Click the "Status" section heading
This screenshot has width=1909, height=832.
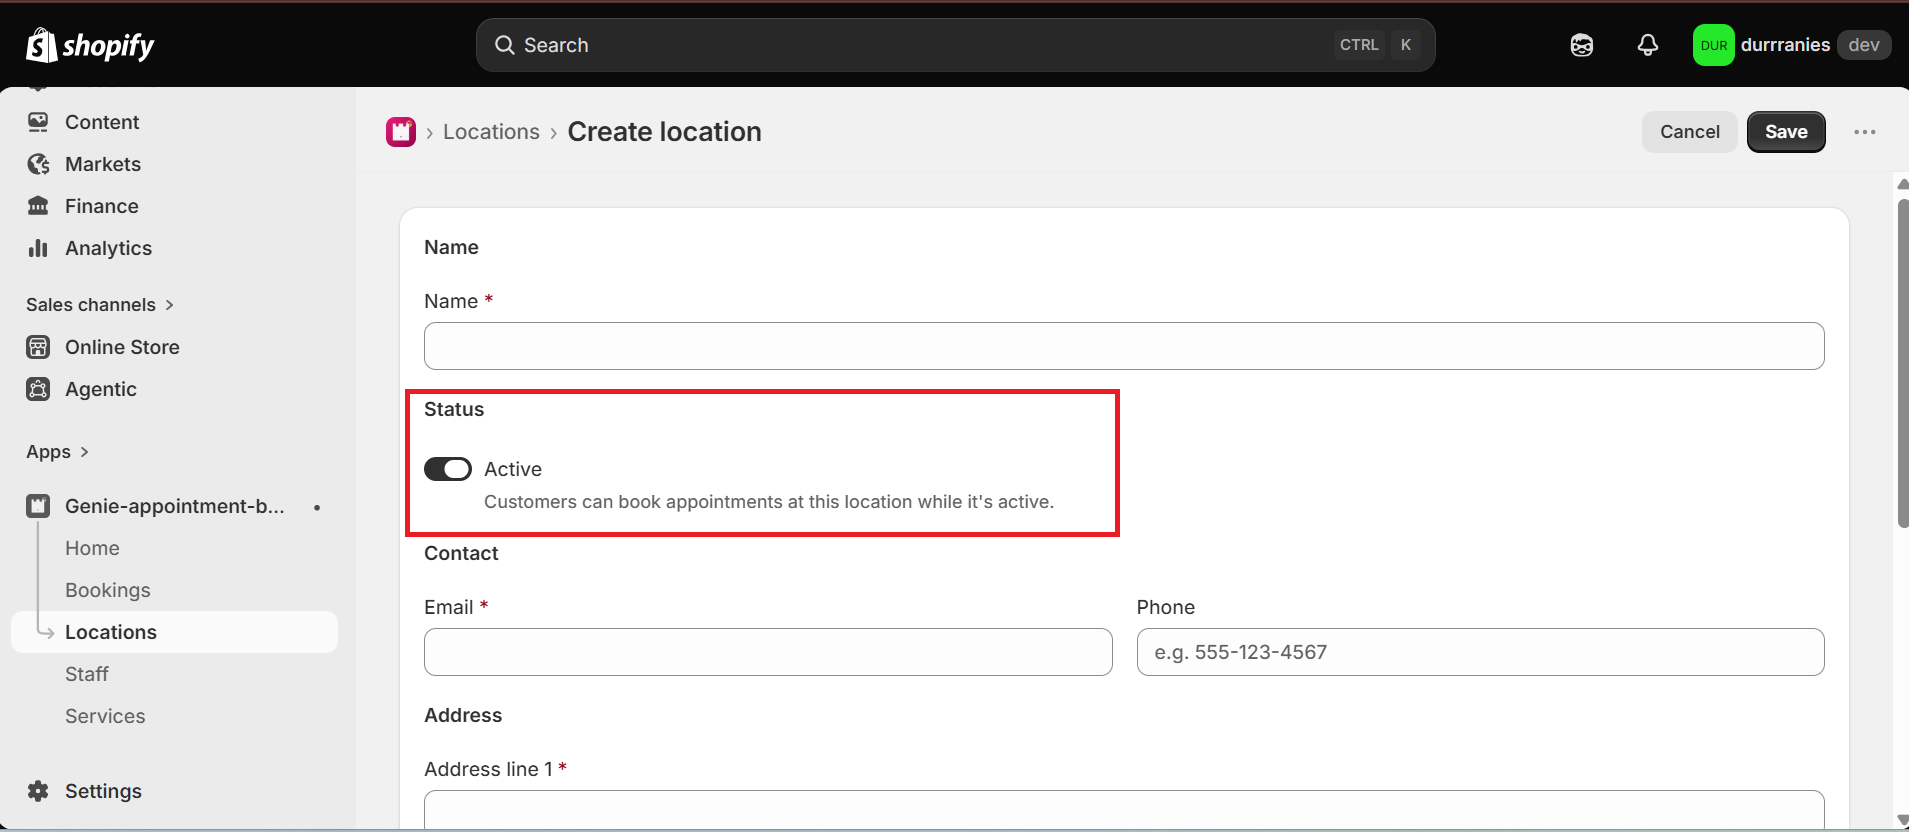pyautogui.click(x=454, y=409)
